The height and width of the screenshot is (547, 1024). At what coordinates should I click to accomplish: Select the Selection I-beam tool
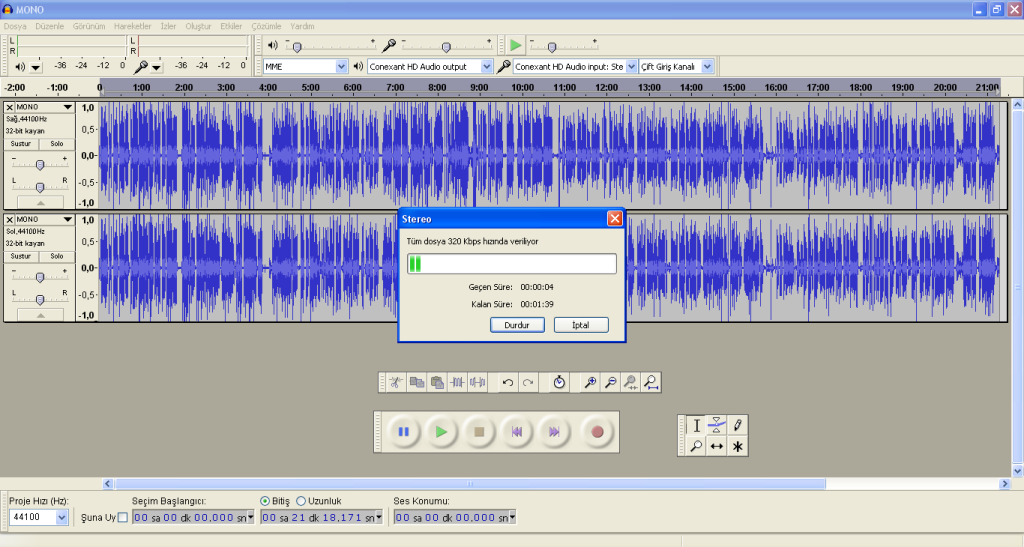[x=696, y=426]
